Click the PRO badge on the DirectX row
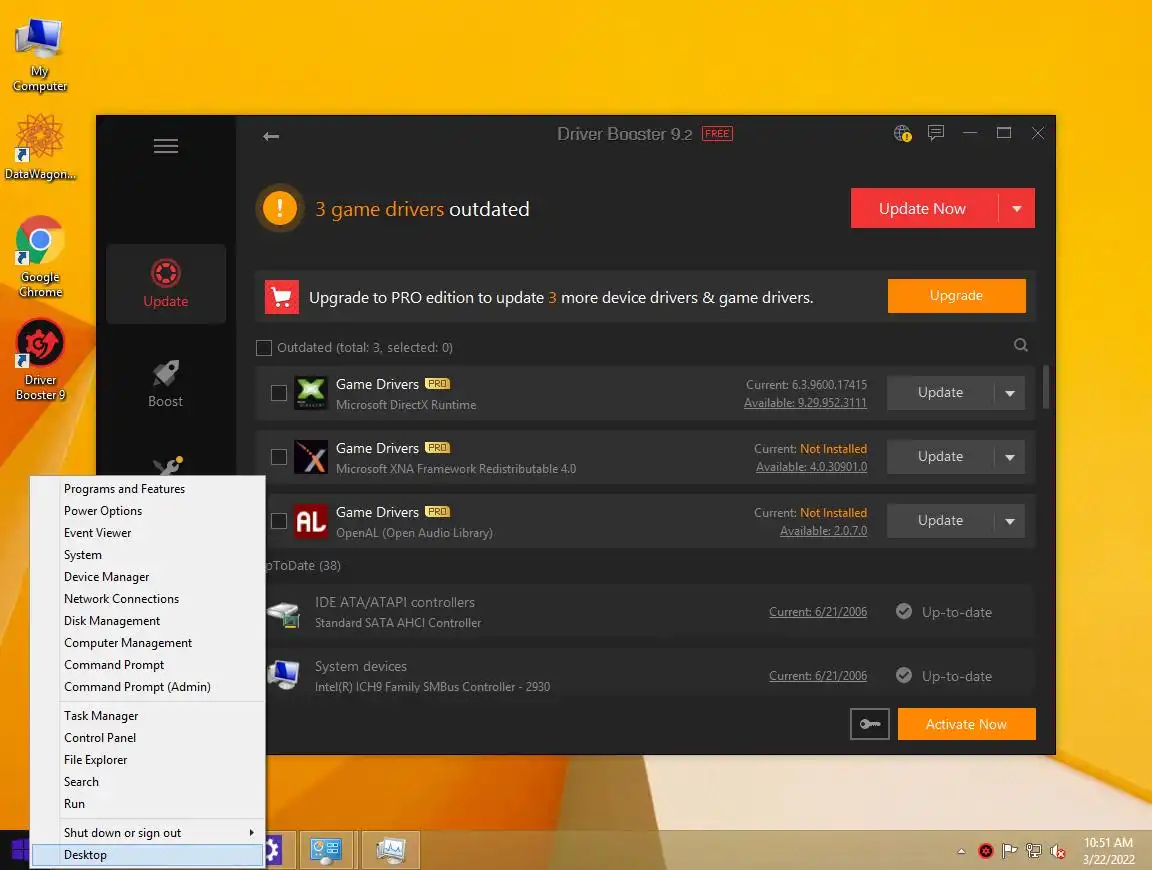This screenshot has width=1152, height=870. (x=437, y=384)
